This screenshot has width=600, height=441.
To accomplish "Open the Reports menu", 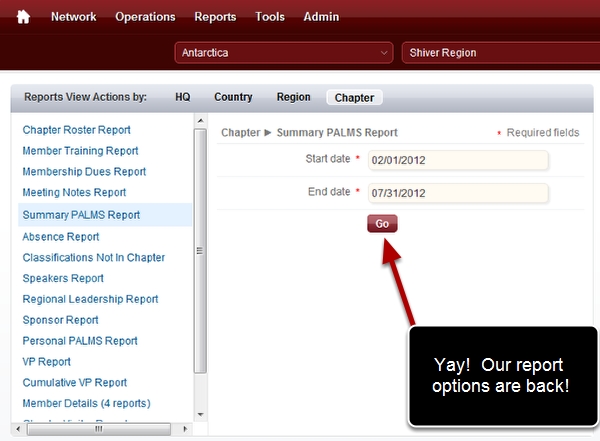I will pyautogui.click(x=215, y=17).
